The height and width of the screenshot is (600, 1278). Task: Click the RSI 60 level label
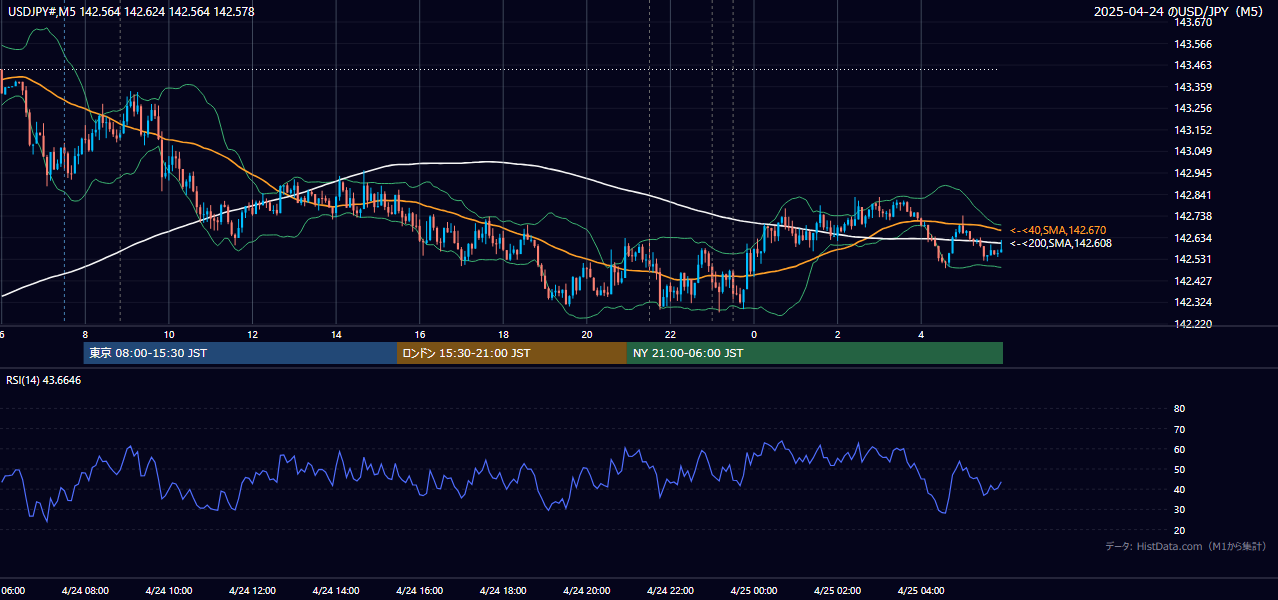tap(1179, 449)
